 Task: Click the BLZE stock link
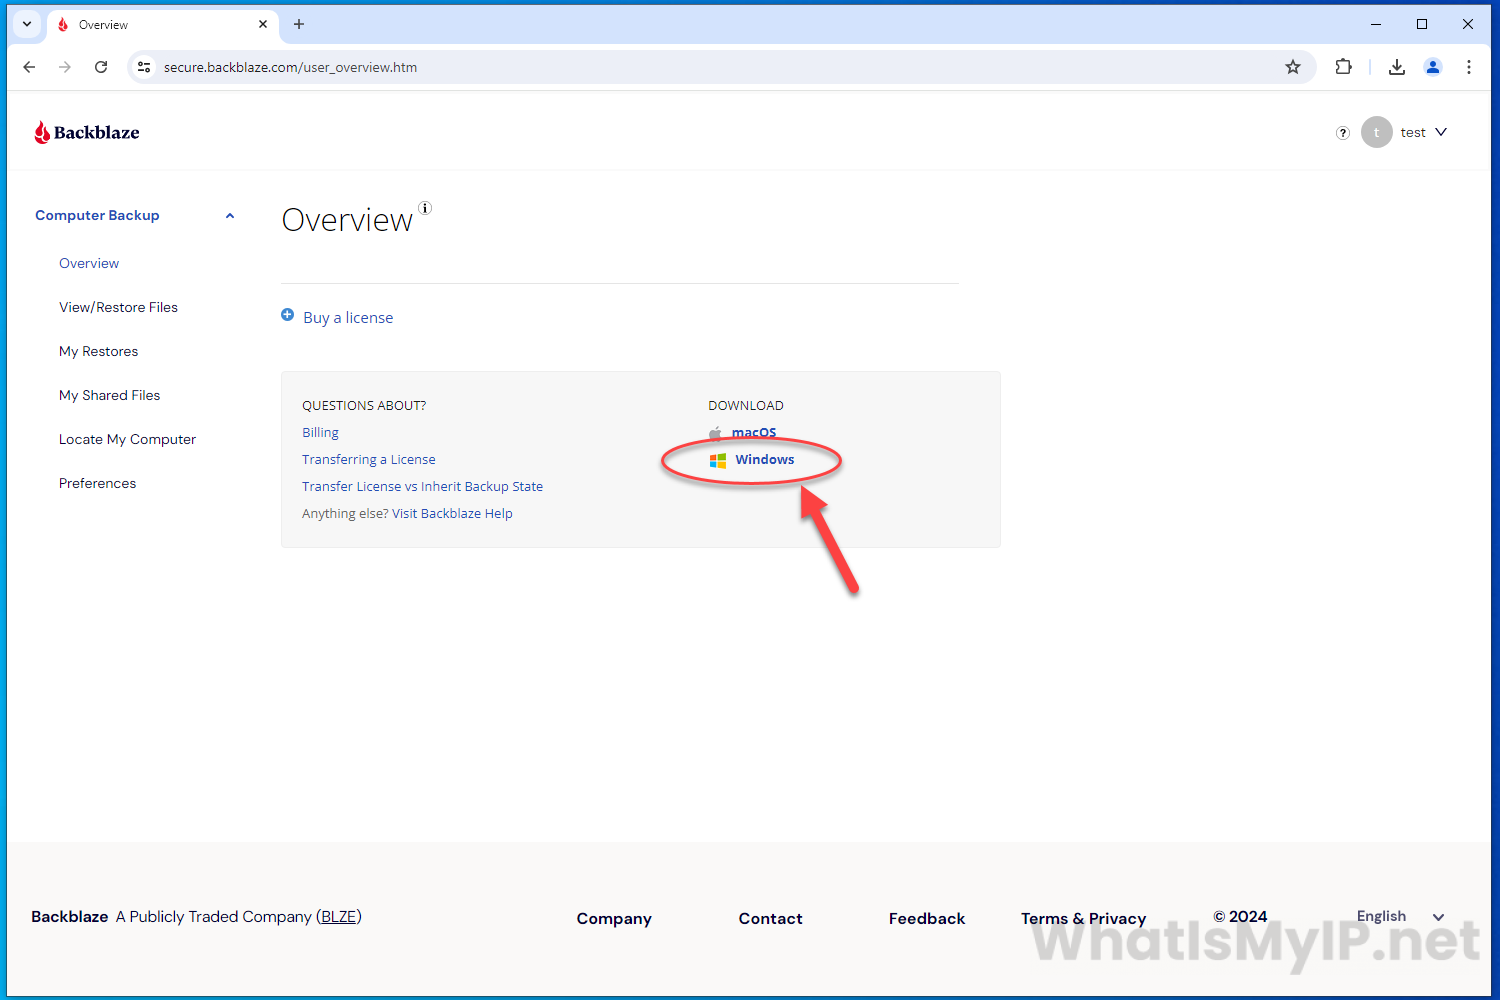(339, 917)
